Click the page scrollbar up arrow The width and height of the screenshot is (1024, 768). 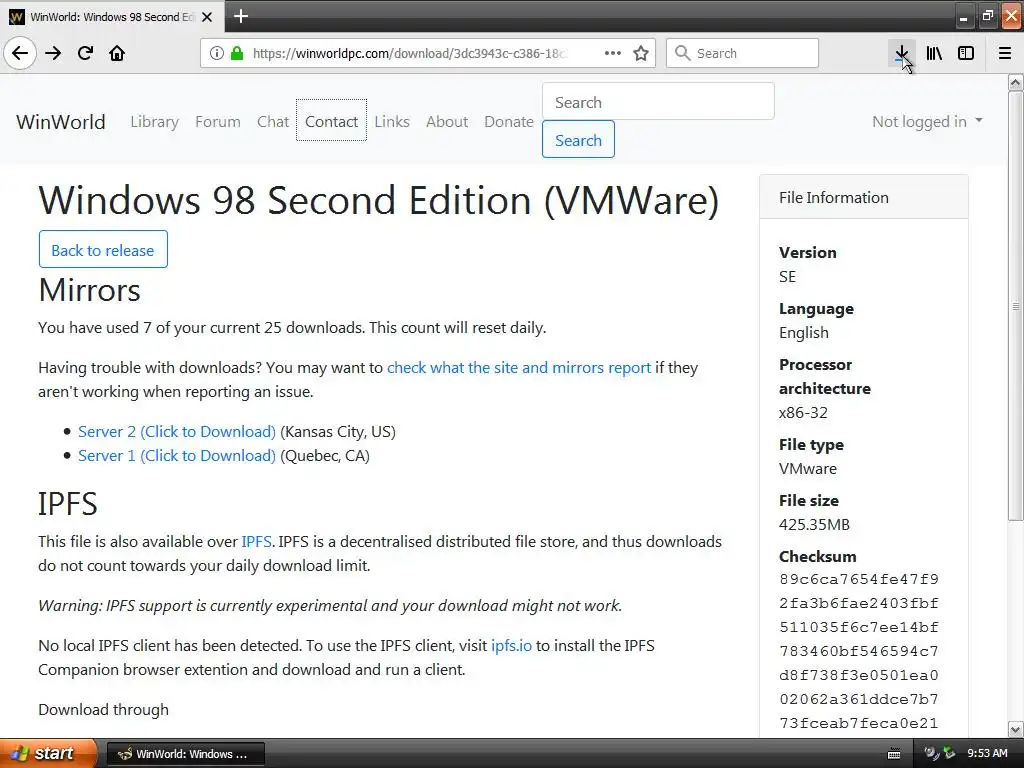(1016, 82)
